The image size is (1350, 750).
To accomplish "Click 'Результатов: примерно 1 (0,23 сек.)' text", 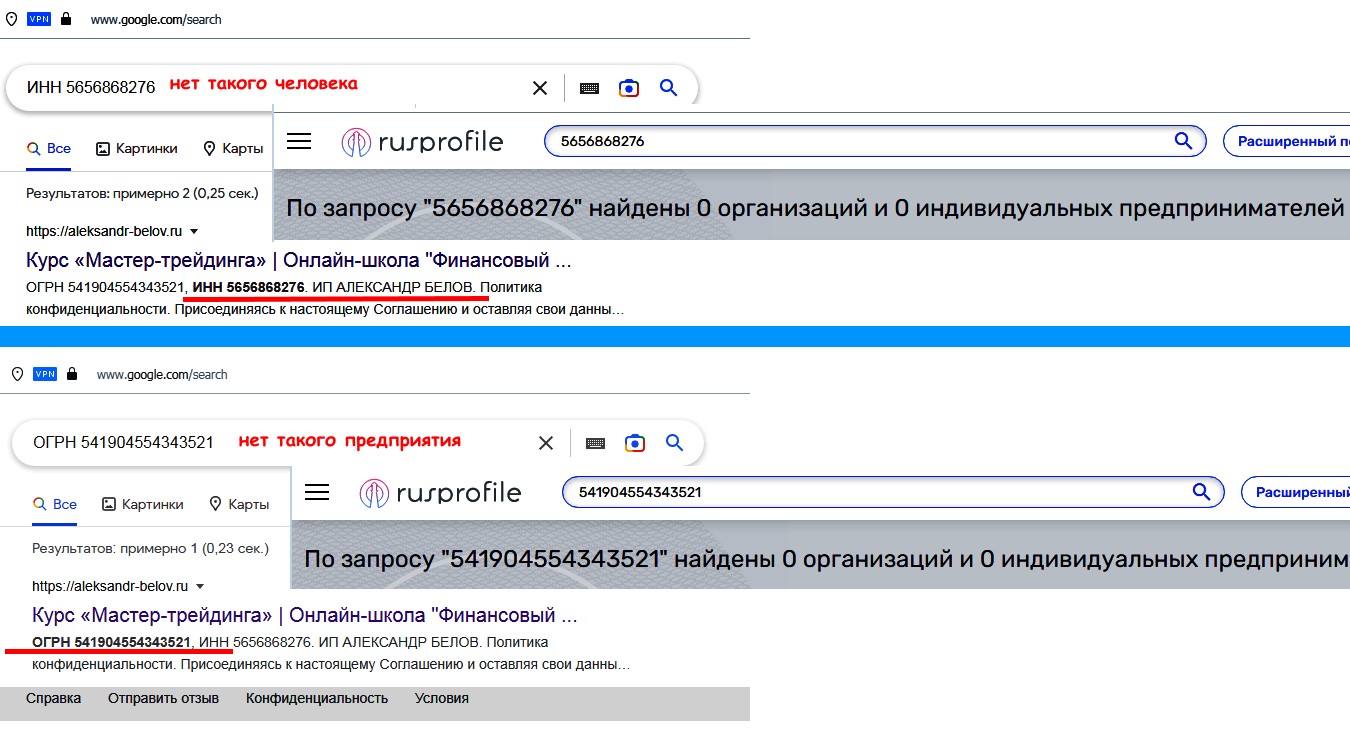I will tap(150, 548).
